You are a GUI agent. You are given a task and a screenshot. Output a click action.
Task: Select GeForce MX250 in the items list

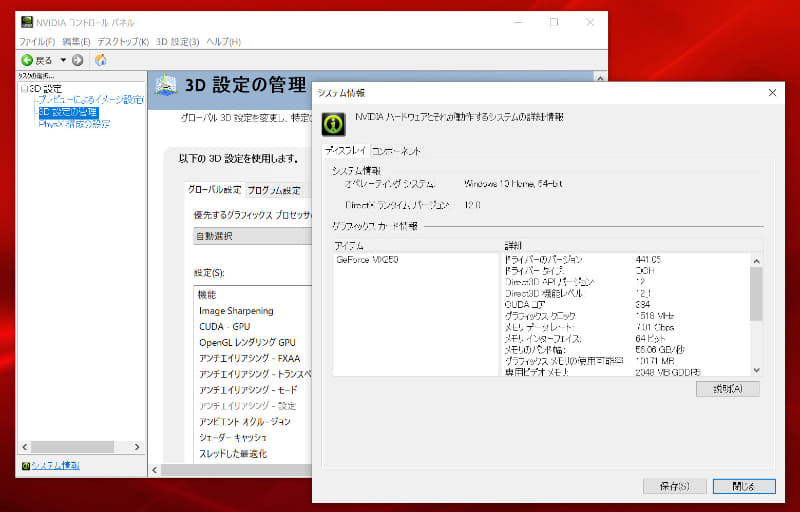[x=367, y=260]
